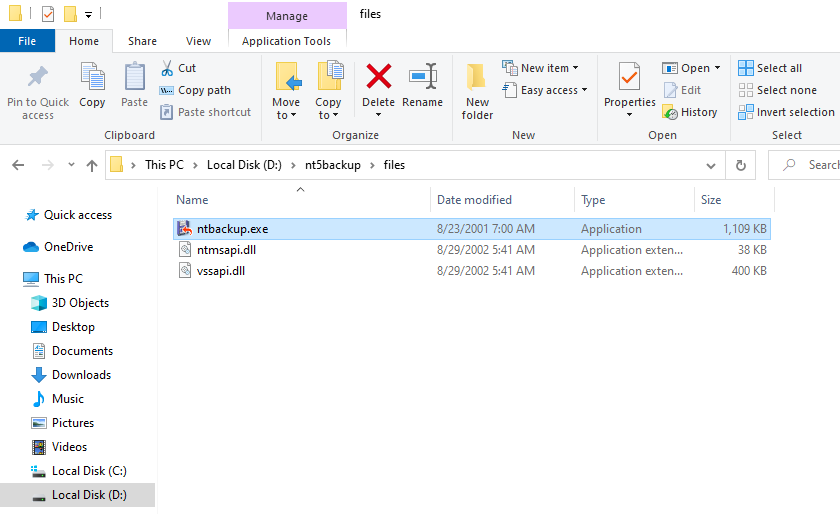Click the new folder quick access toolbar icon
This screenshot has width=840, height=514.
tap(70, 13)
